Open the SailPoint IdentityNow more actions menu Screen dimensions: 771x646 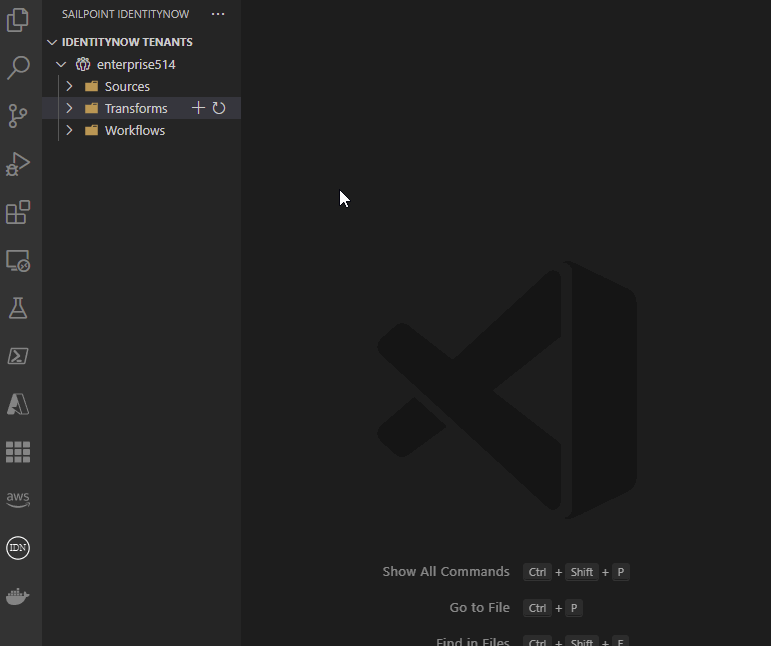click(x=218, y=14)
